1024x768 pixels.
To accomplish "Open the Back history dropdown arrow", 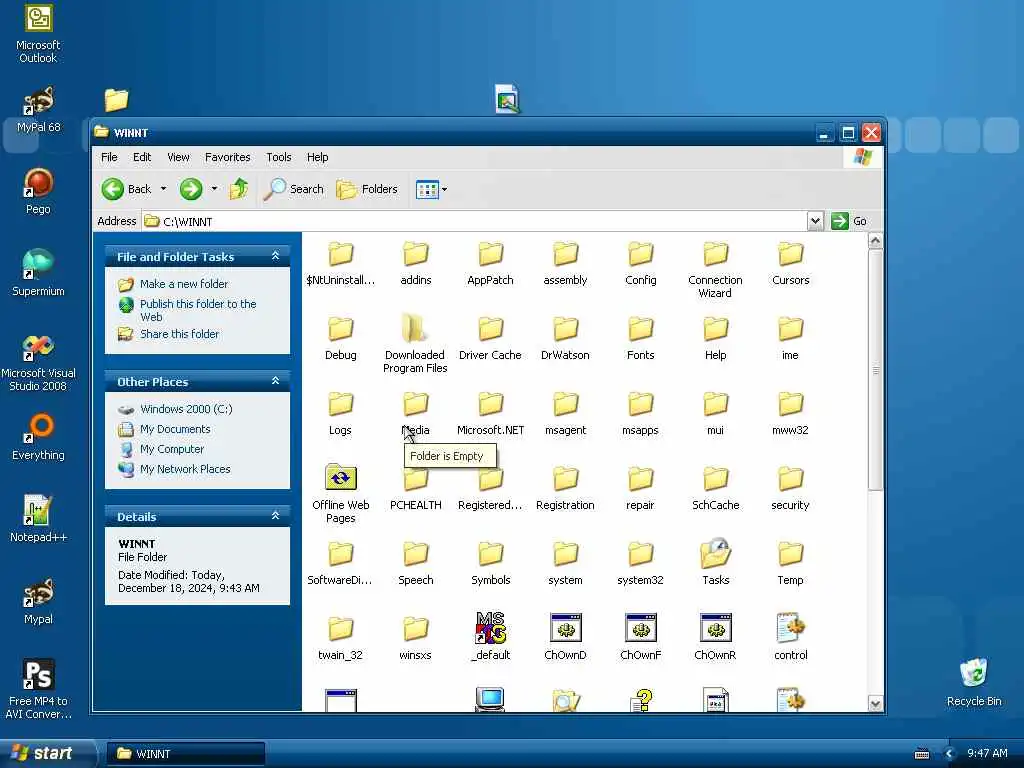I will 163,189.
